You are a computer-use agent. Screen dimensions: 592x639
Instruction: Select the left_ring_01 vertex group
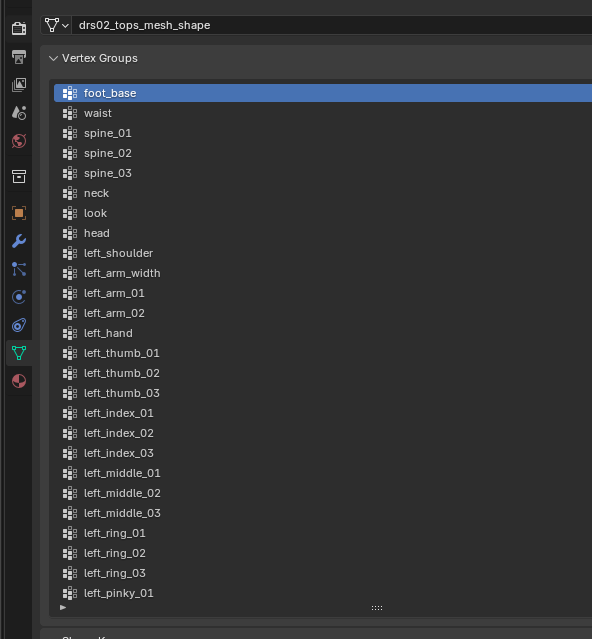(323, 533)
